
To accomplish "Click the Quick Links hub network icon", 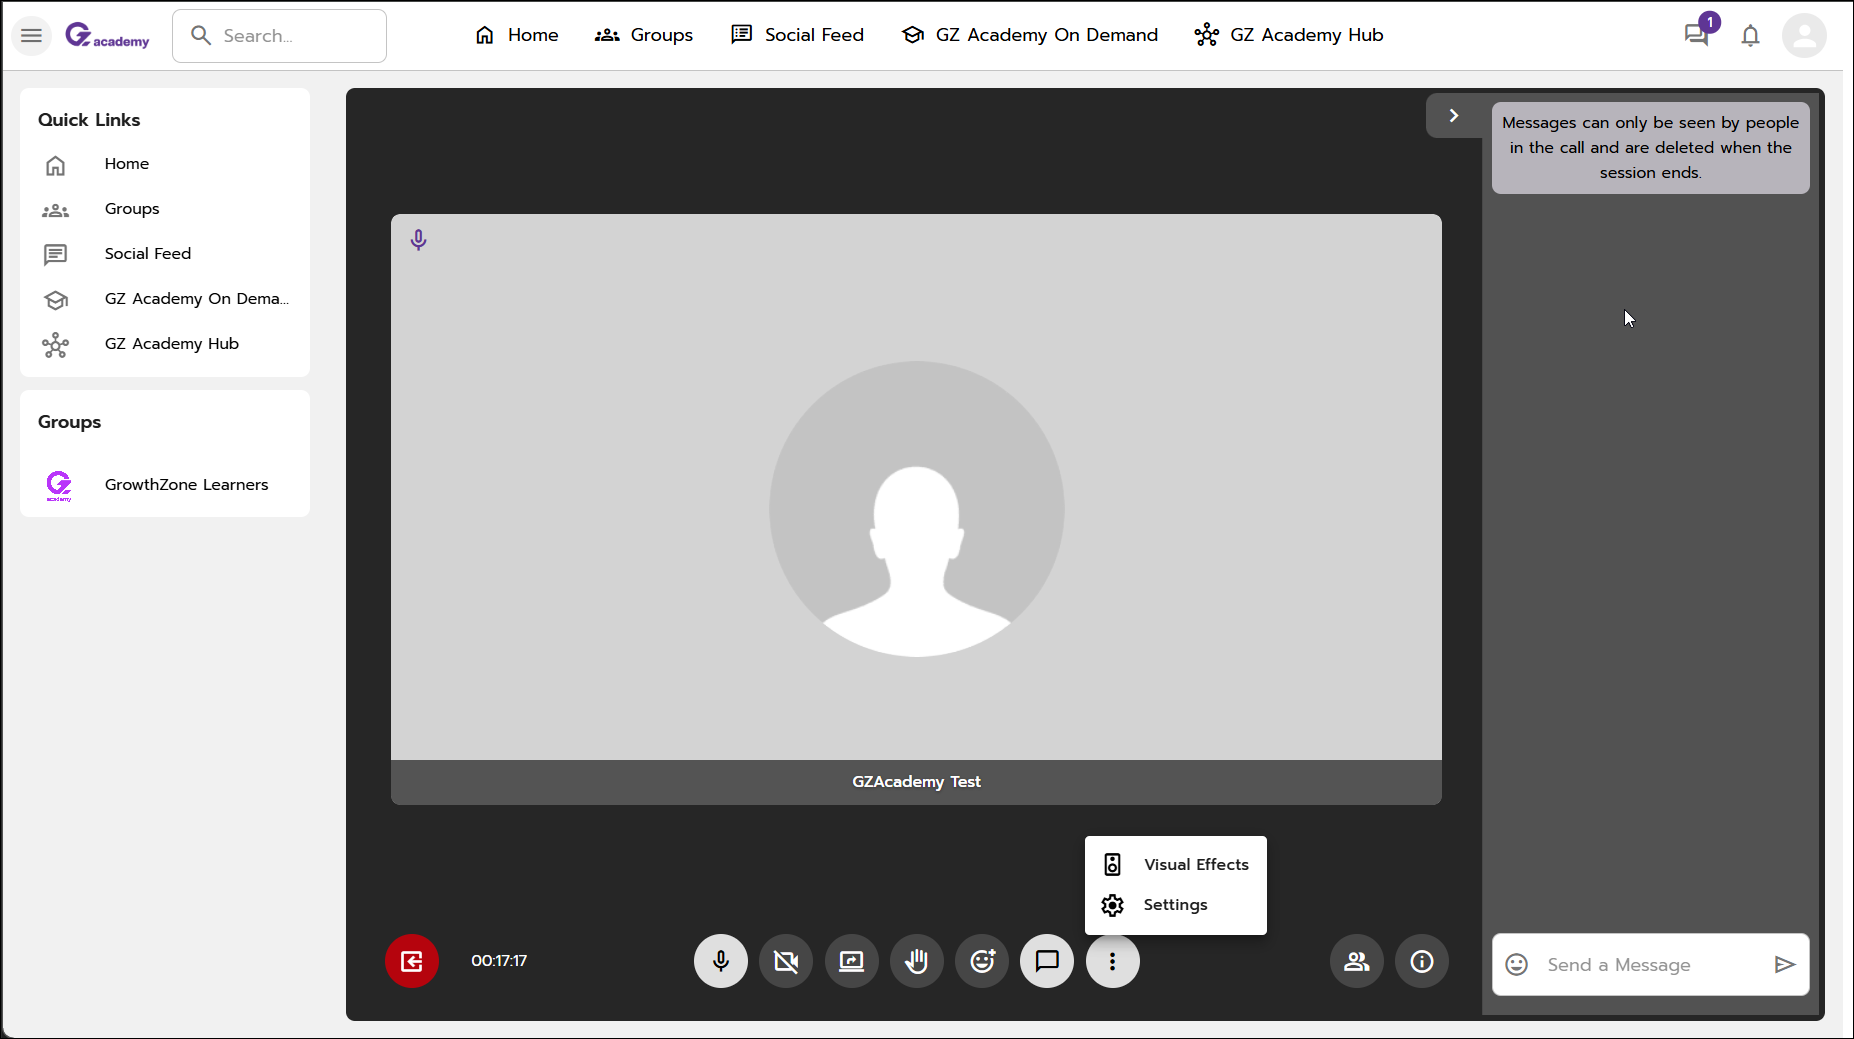I will pyautogui.click(x=56, y=345).
